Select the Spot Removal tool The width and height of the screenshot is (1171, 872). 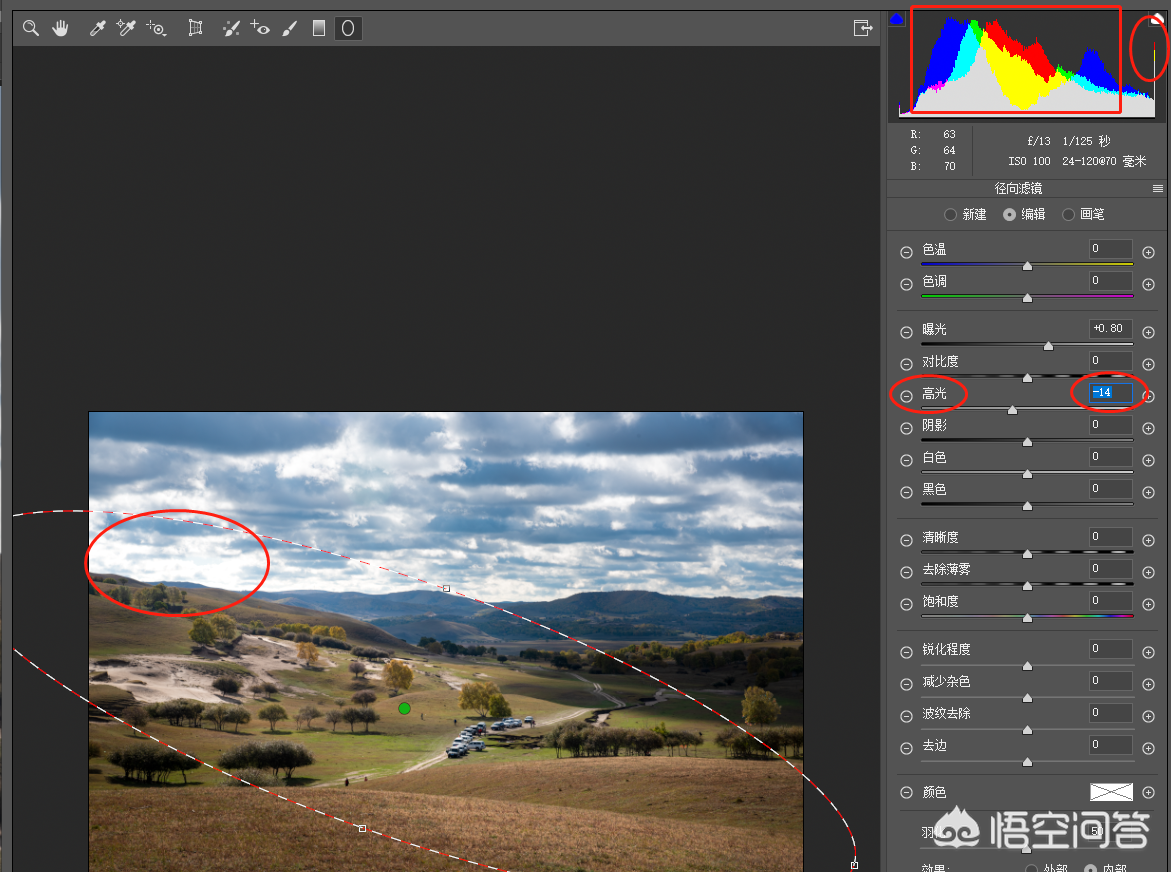coord(232,28)
